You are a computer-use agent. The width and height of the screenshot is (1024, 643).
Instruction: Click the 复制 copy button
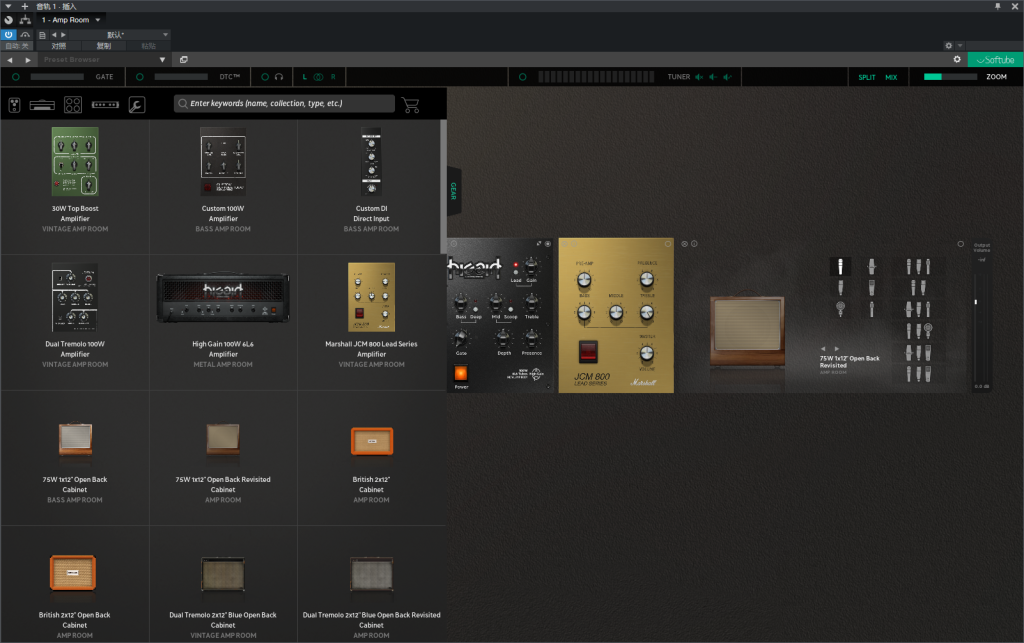(104, 46)
